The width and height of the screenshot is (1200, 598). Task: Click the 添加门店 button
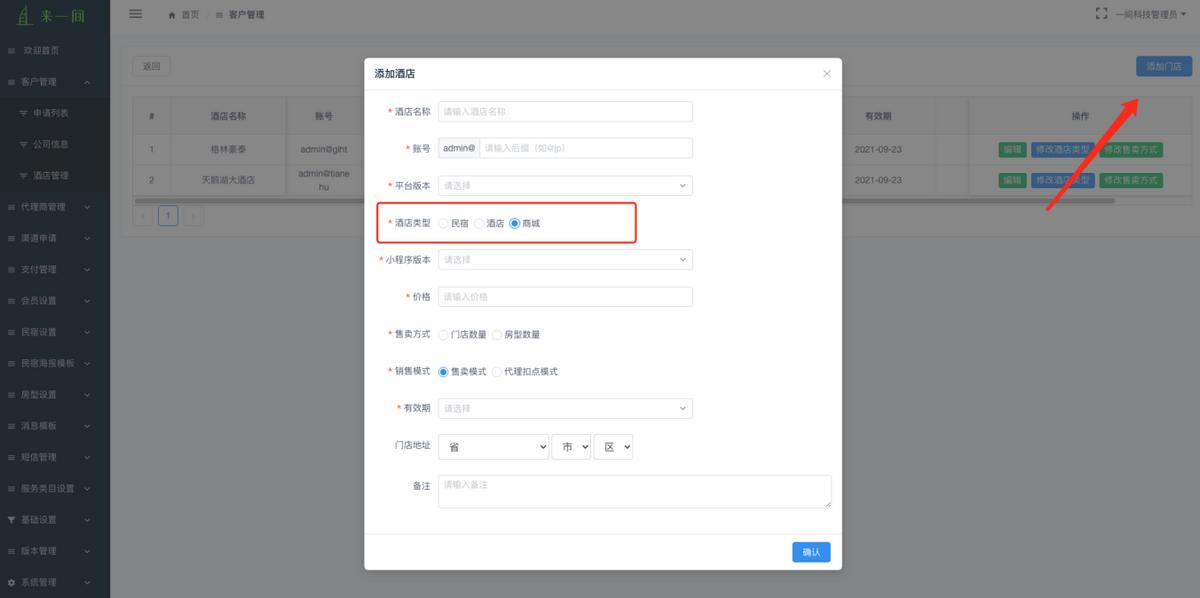tap(1164, 66)
